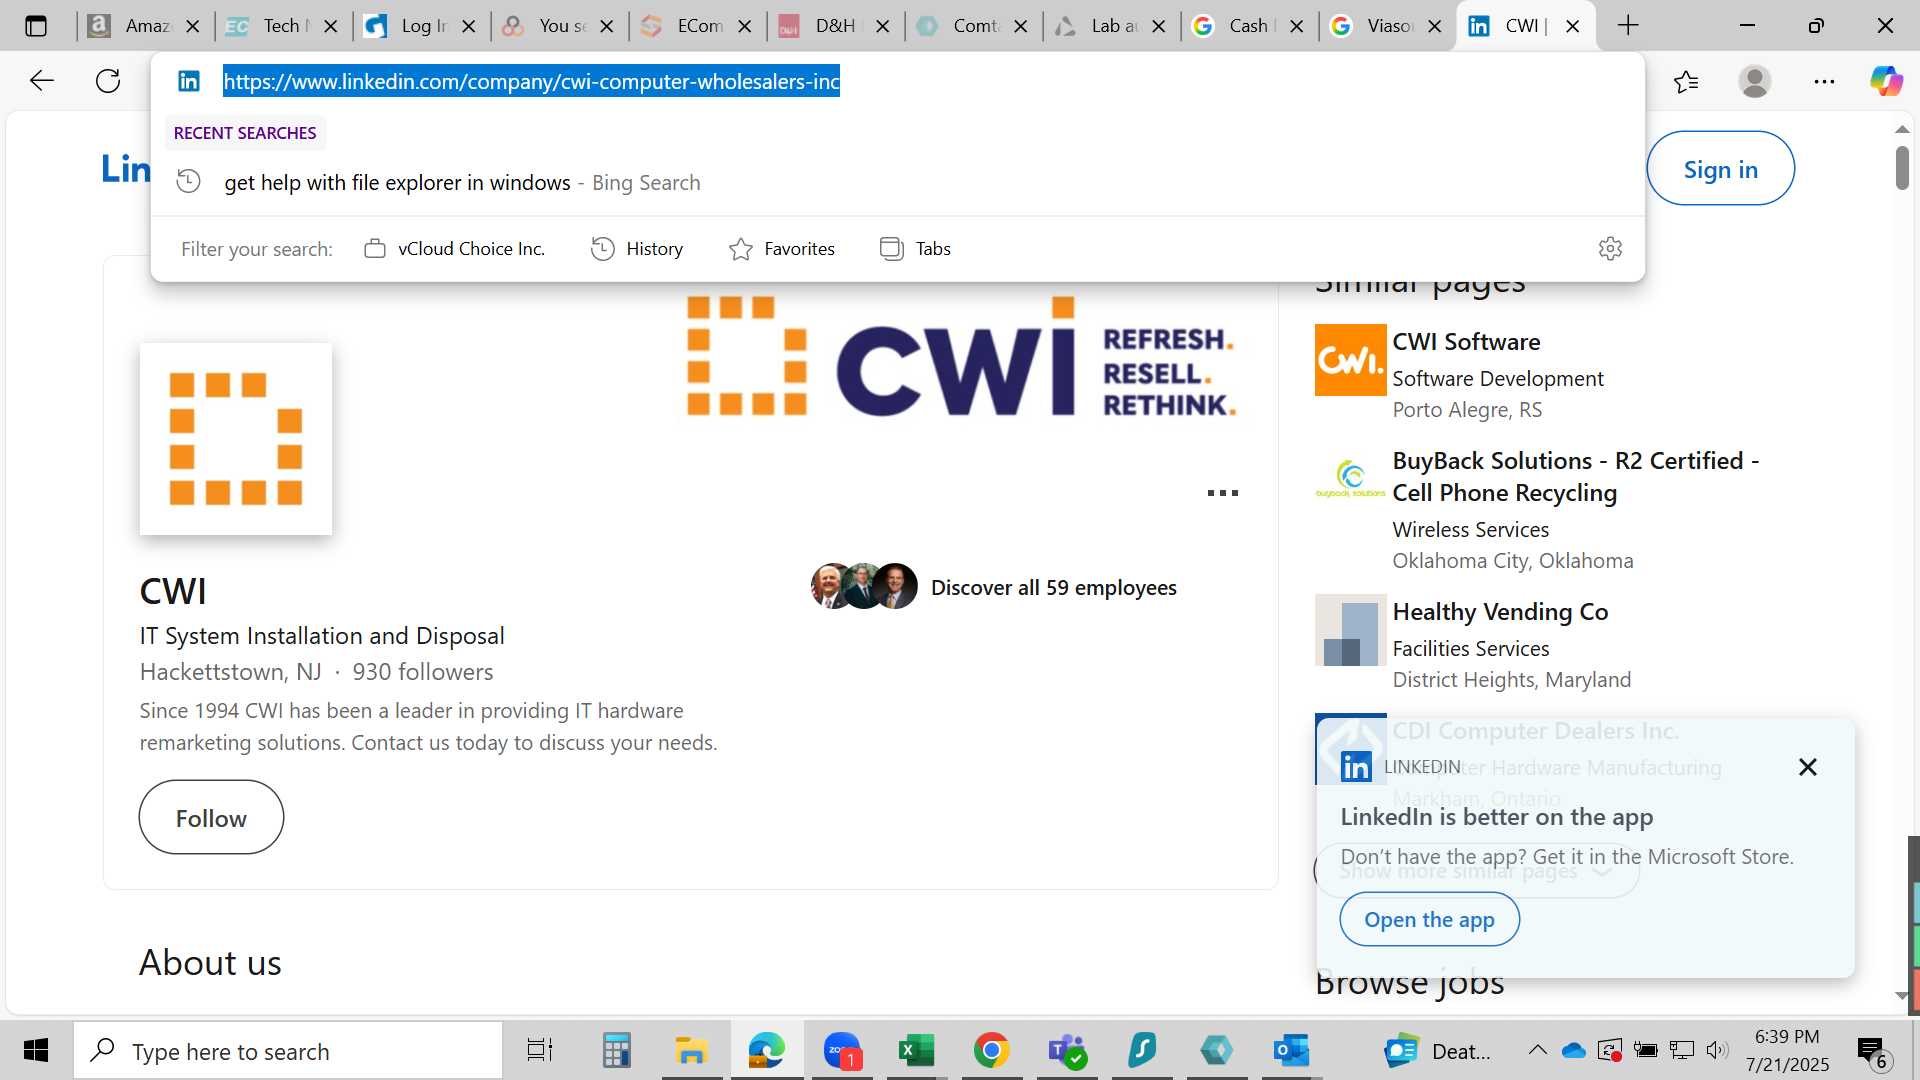Switch to Microsoft Edge taskbar icon
The image size is (1920, 1080).
click(767, 1050)
